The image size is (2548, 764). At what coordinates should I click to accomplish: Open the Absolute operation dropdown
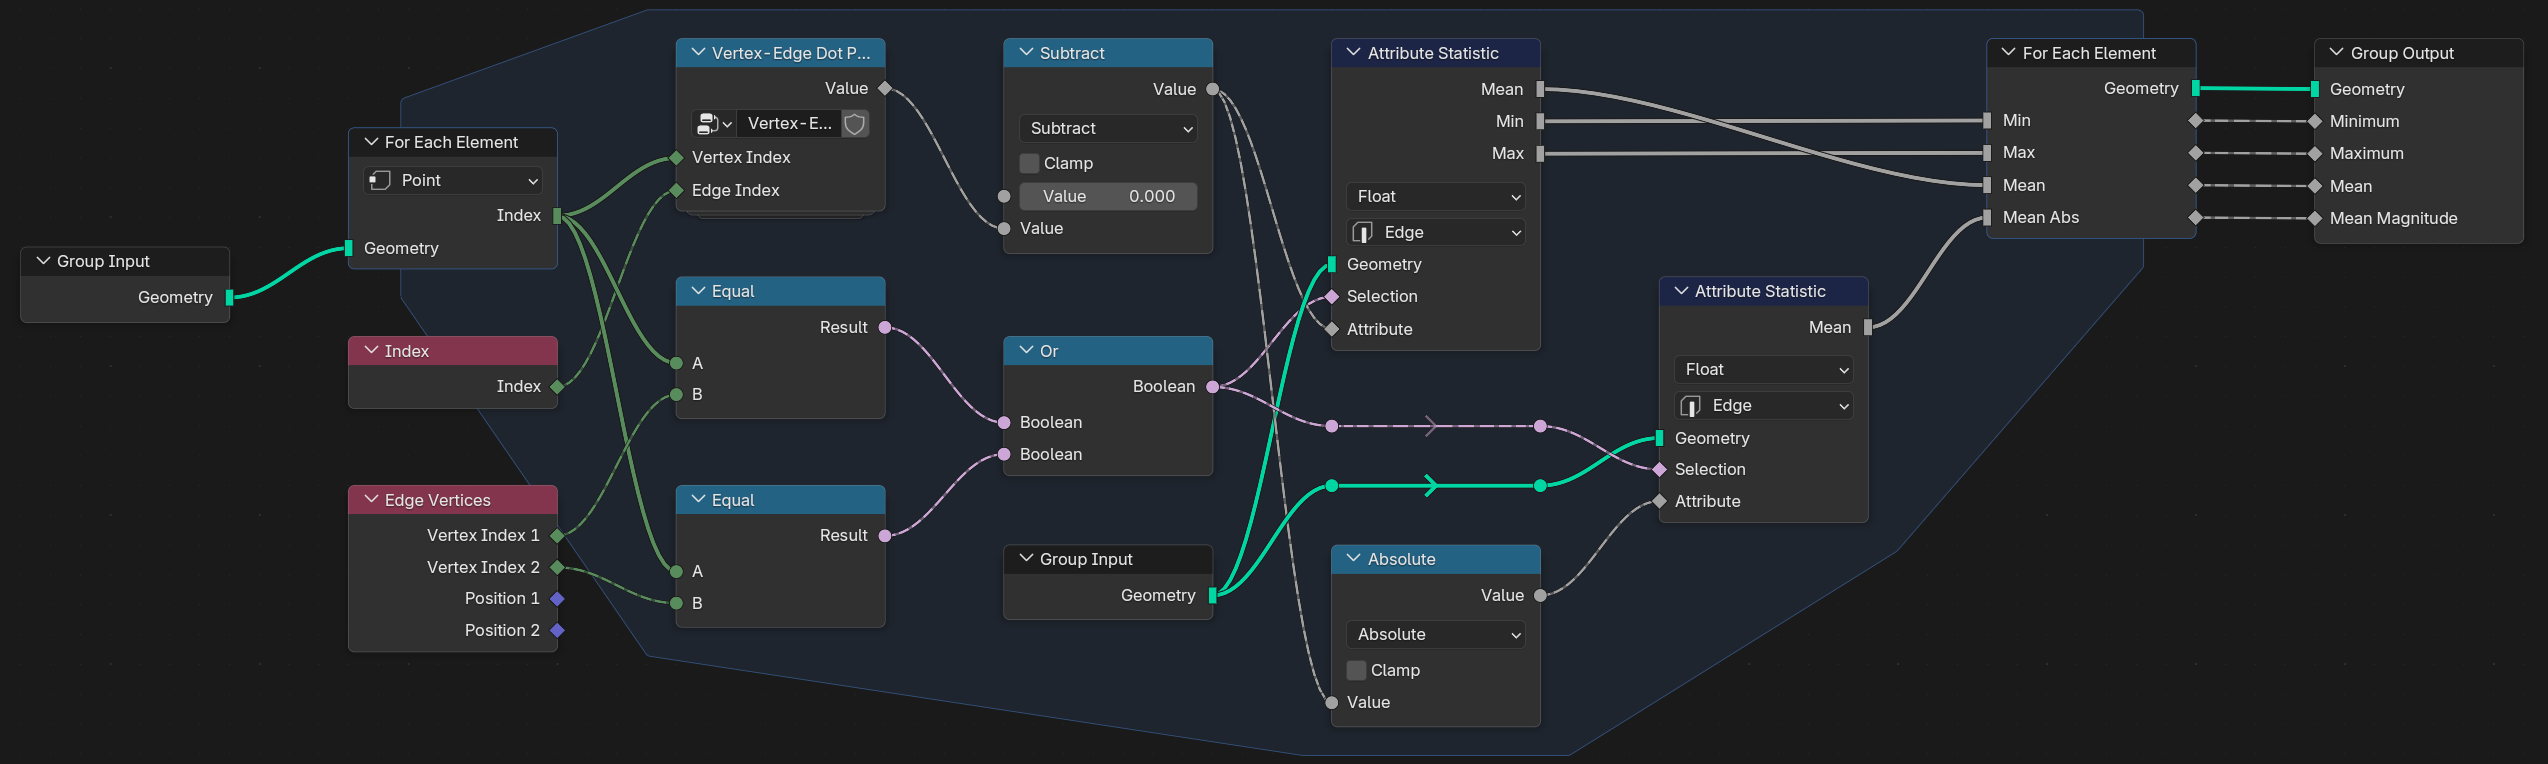(1436, 635)
